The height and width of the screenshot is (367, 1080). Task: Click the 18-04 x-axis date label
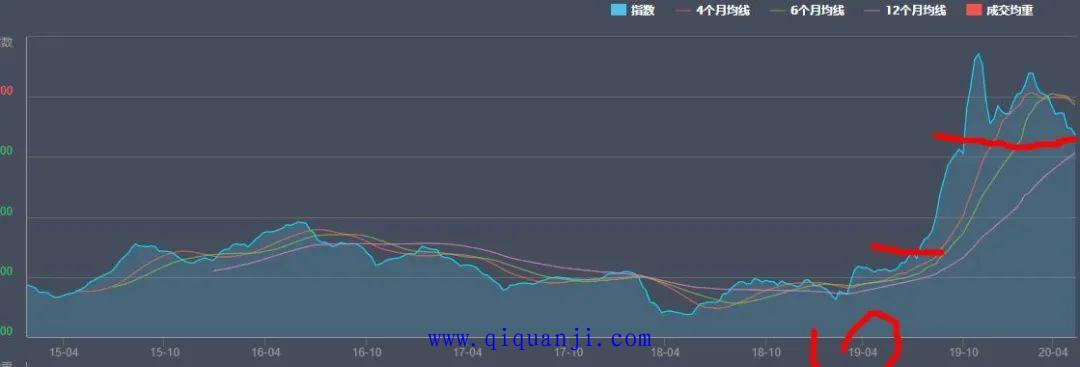(667, 352)
